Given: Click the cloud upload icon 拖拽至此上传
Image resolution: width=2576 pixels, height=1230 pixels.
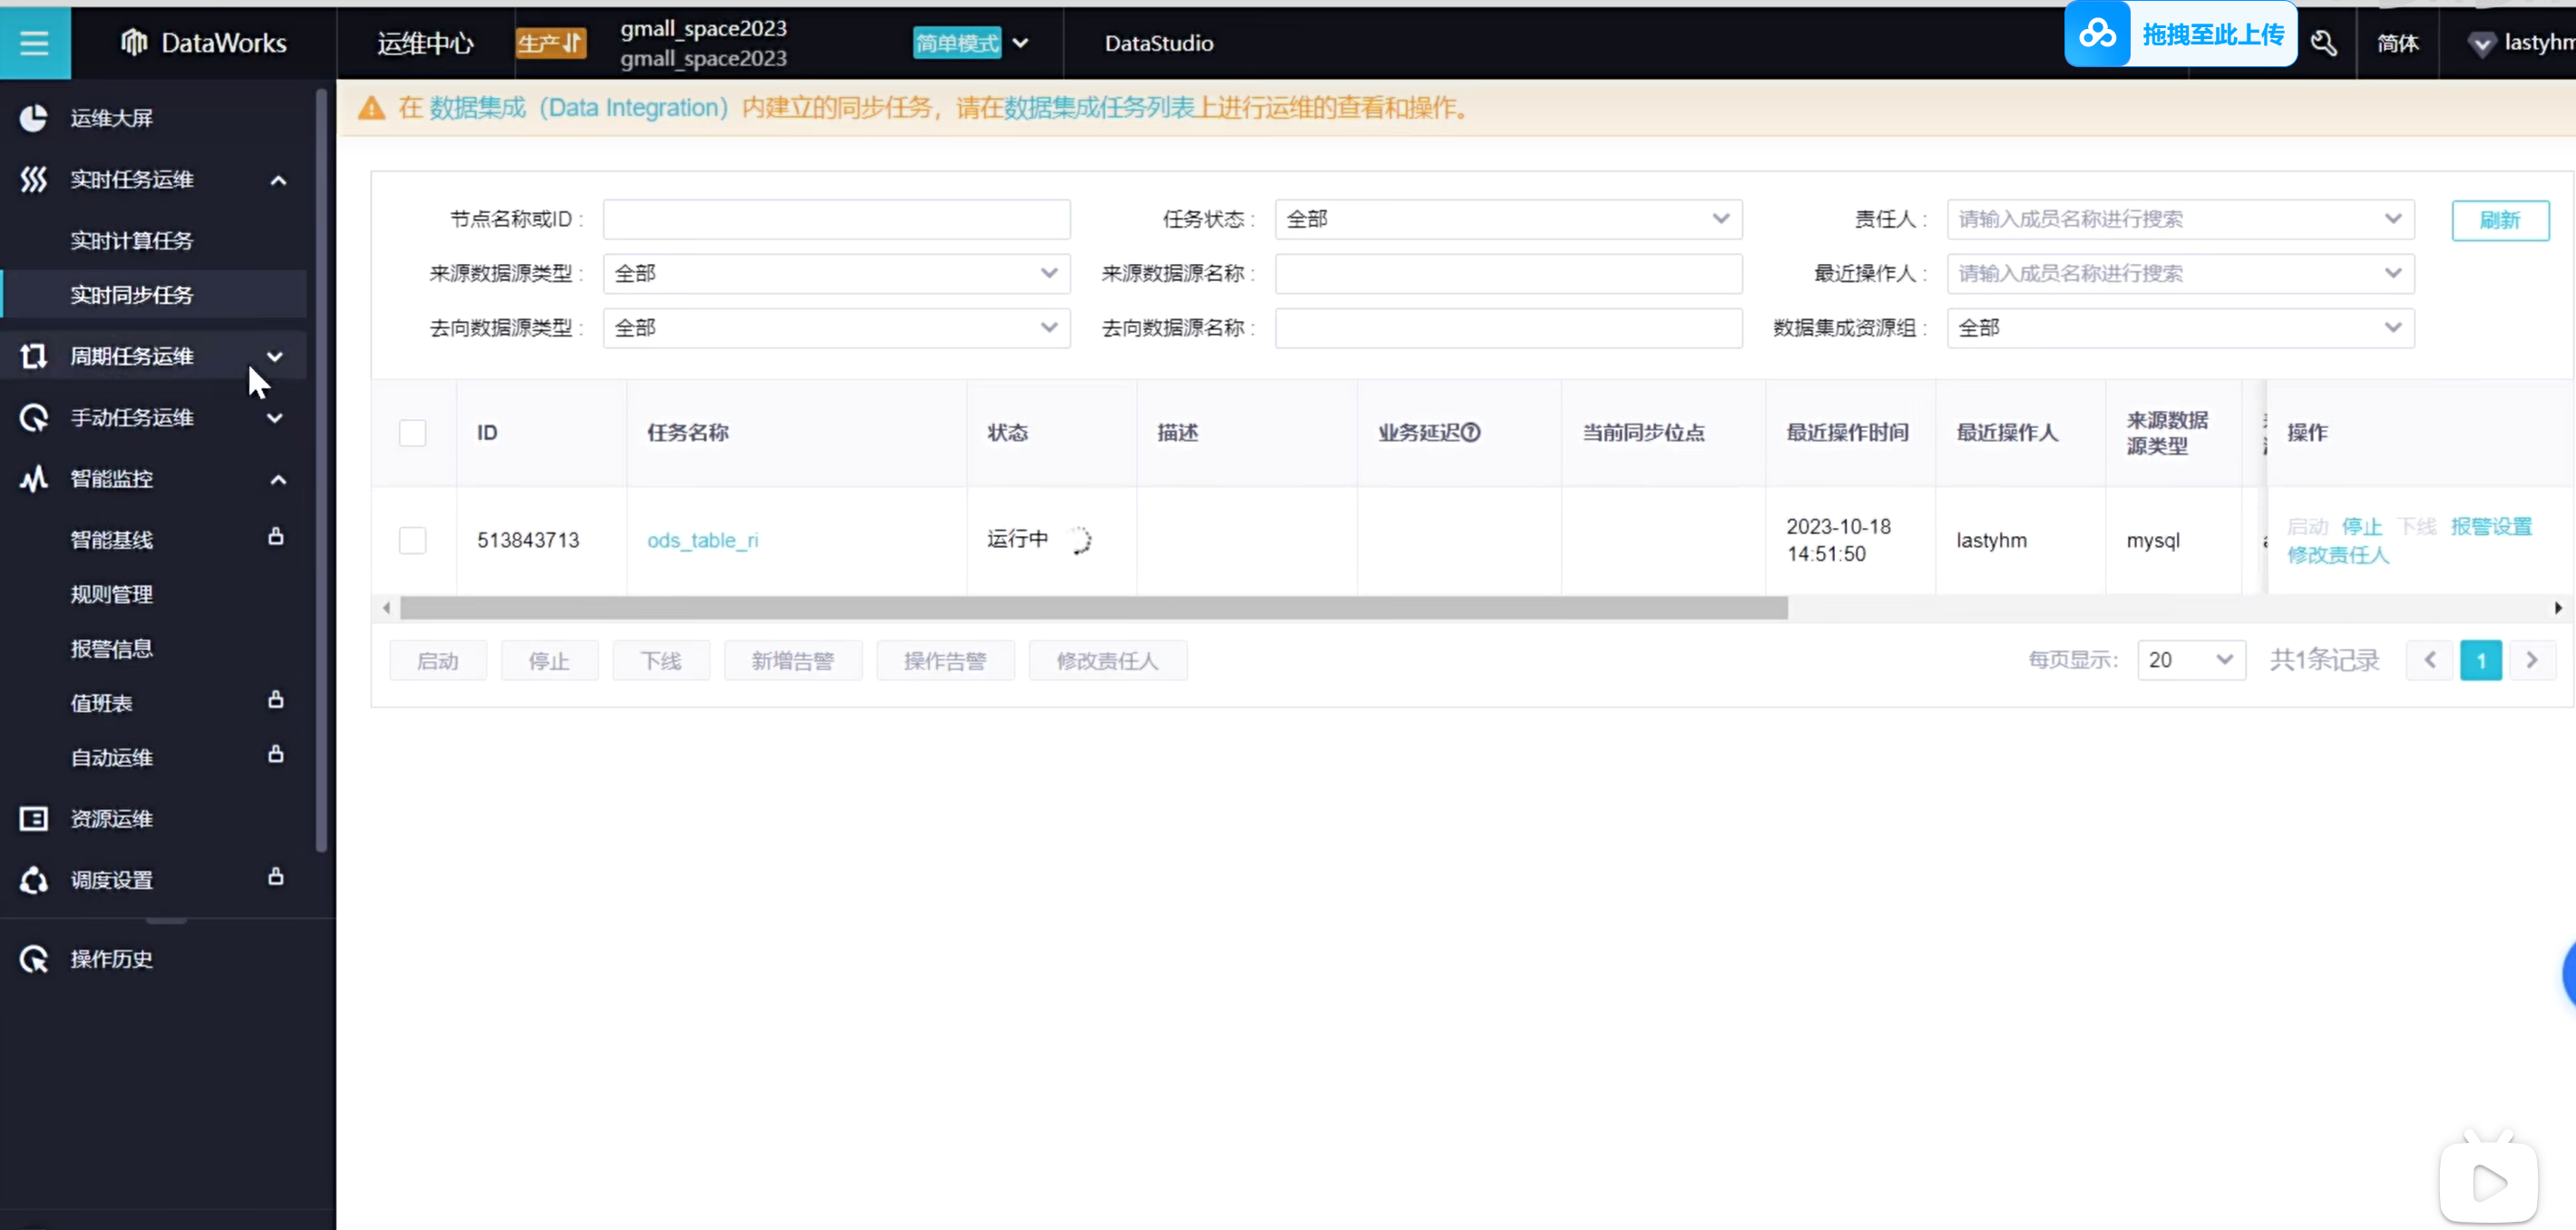Looking at the screenshot, I should 2097,35.
